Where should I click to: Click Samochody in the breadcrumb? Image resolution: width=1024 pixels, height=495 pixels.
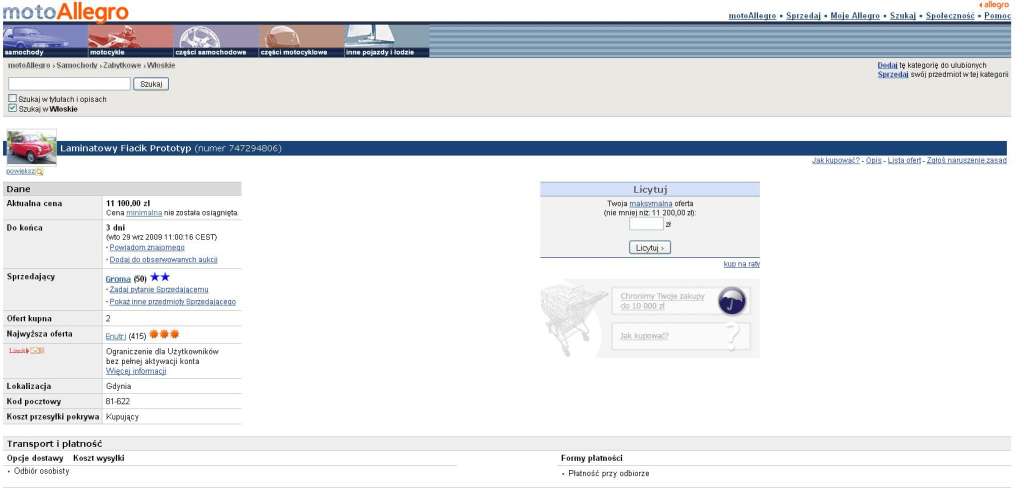[77, 66]
